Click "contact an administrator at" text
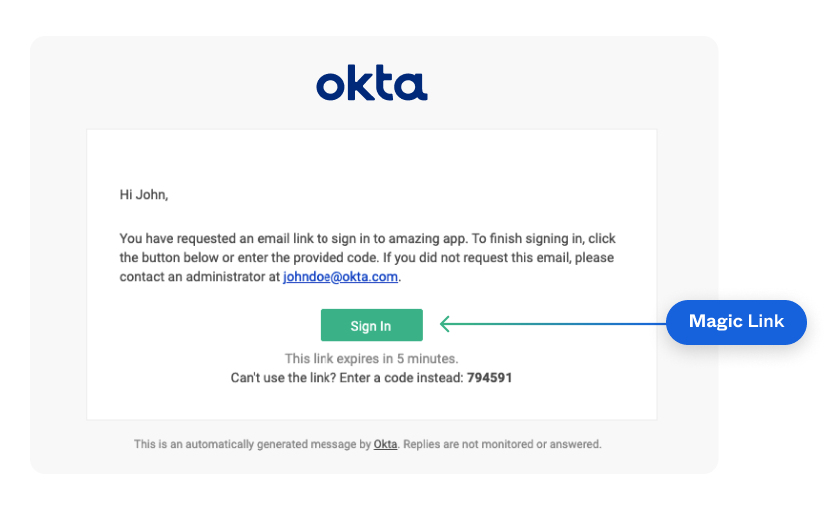The height and width of the screenshot is (507, 828). [199, 277]
